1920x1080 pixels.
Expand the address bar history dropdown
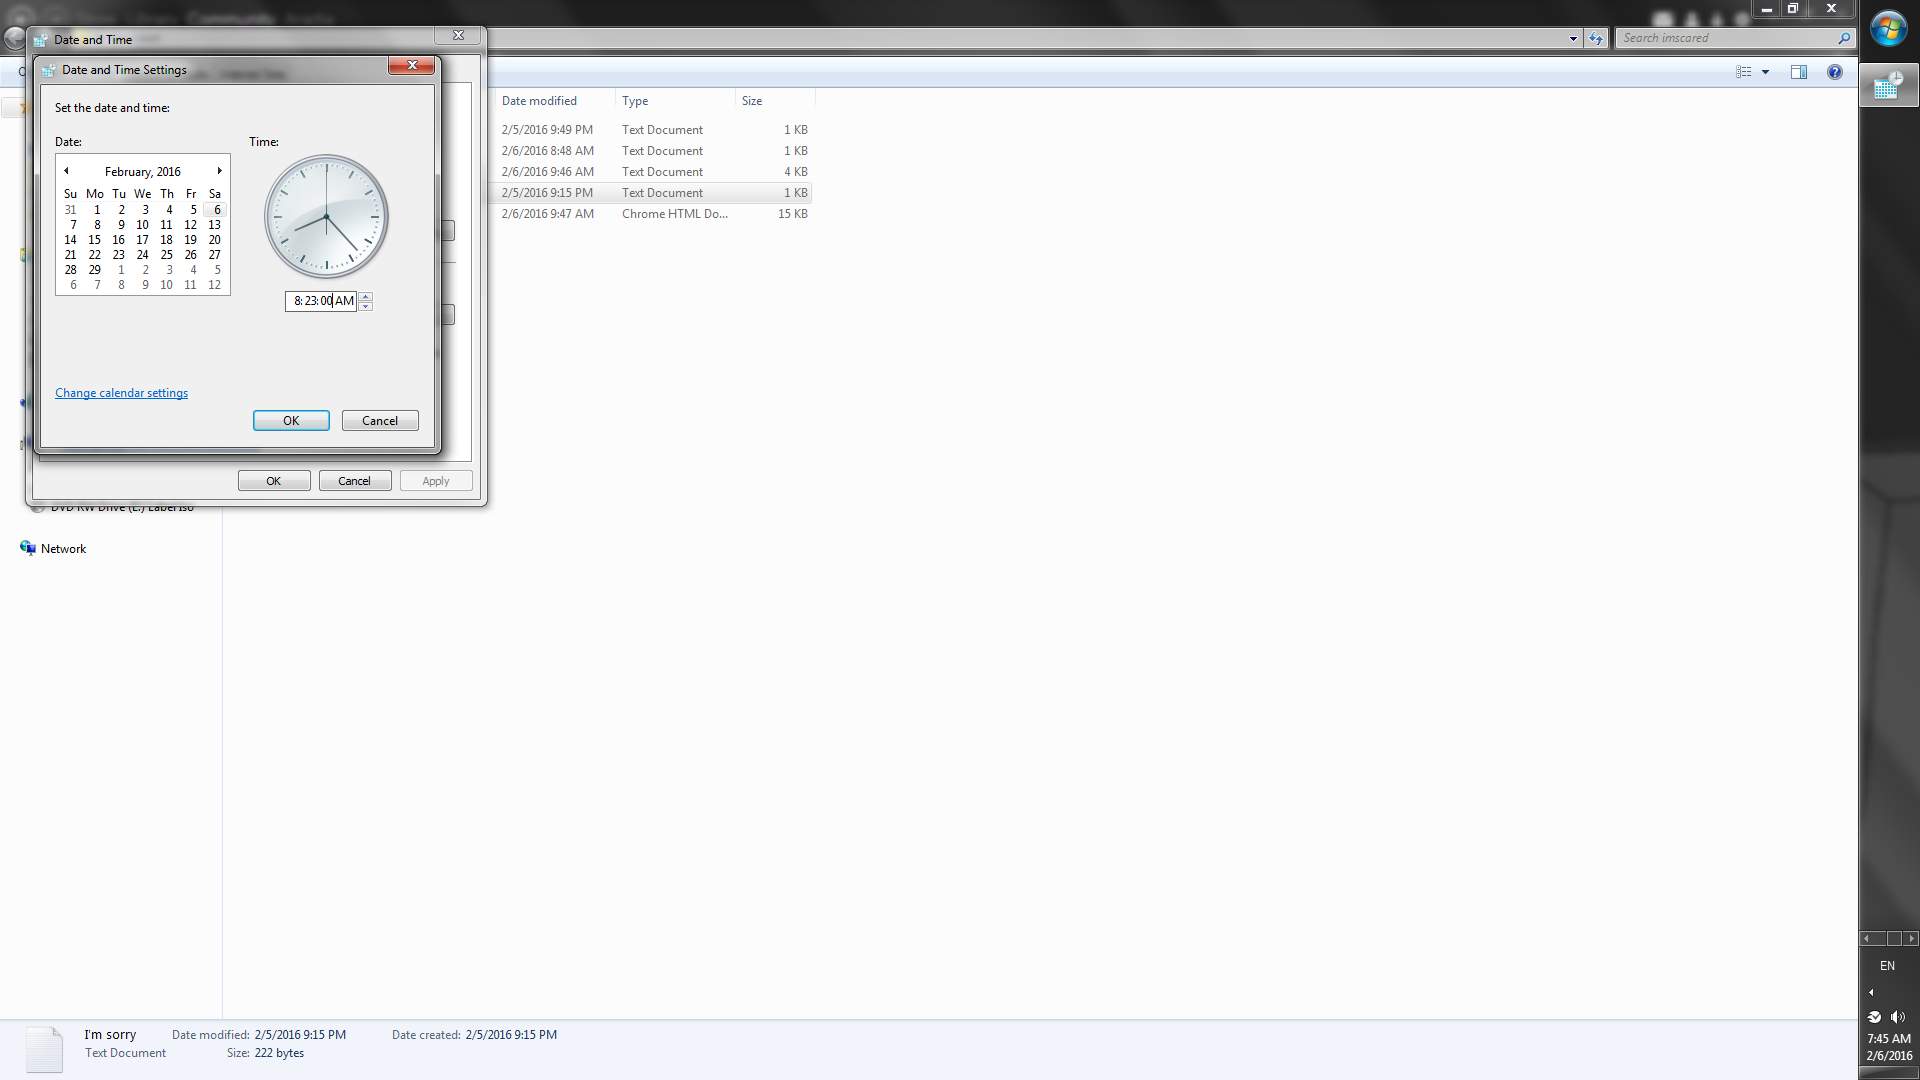(1573, 39)
